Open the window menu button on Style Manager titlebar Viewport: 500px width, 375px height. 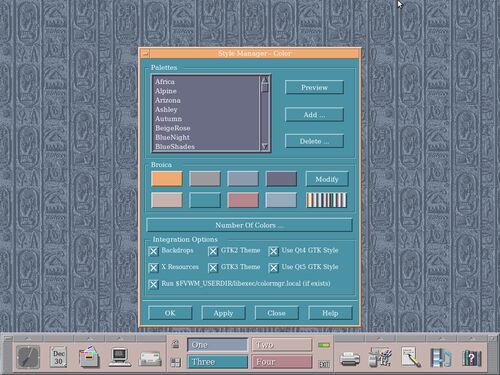145,53
